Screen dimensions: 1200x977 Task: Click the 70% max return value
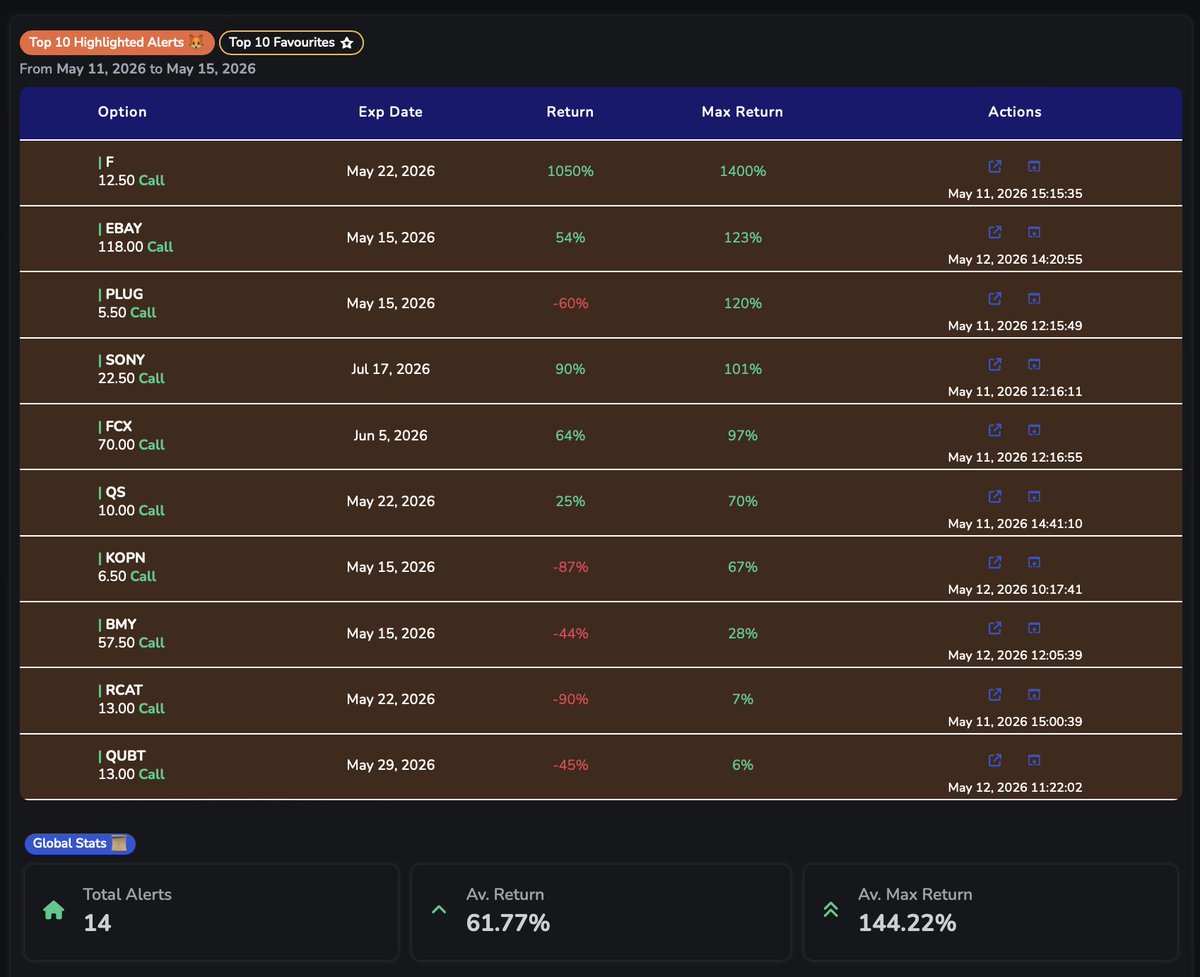click(743, 501)
